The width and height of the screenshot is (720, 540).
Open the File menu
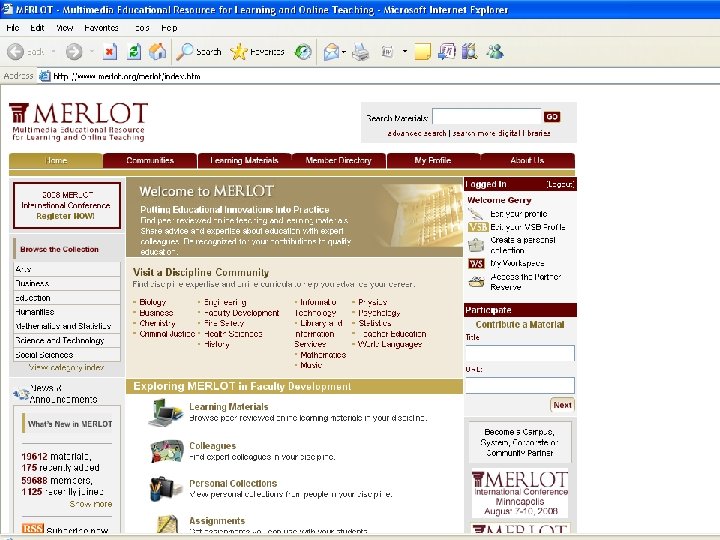(12, 28)
